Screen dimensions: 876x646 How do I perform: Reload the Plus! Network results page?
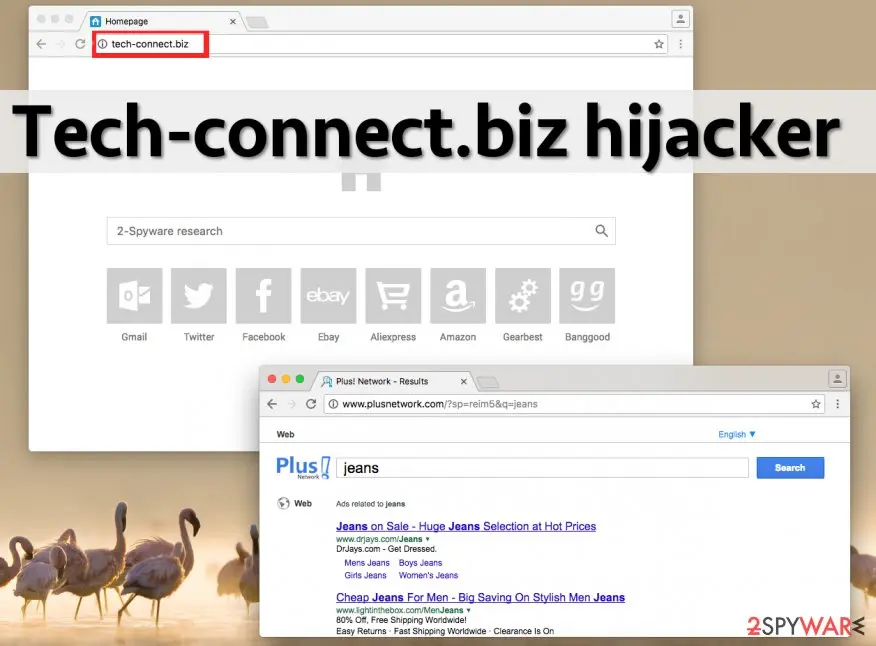click(311, 404)
